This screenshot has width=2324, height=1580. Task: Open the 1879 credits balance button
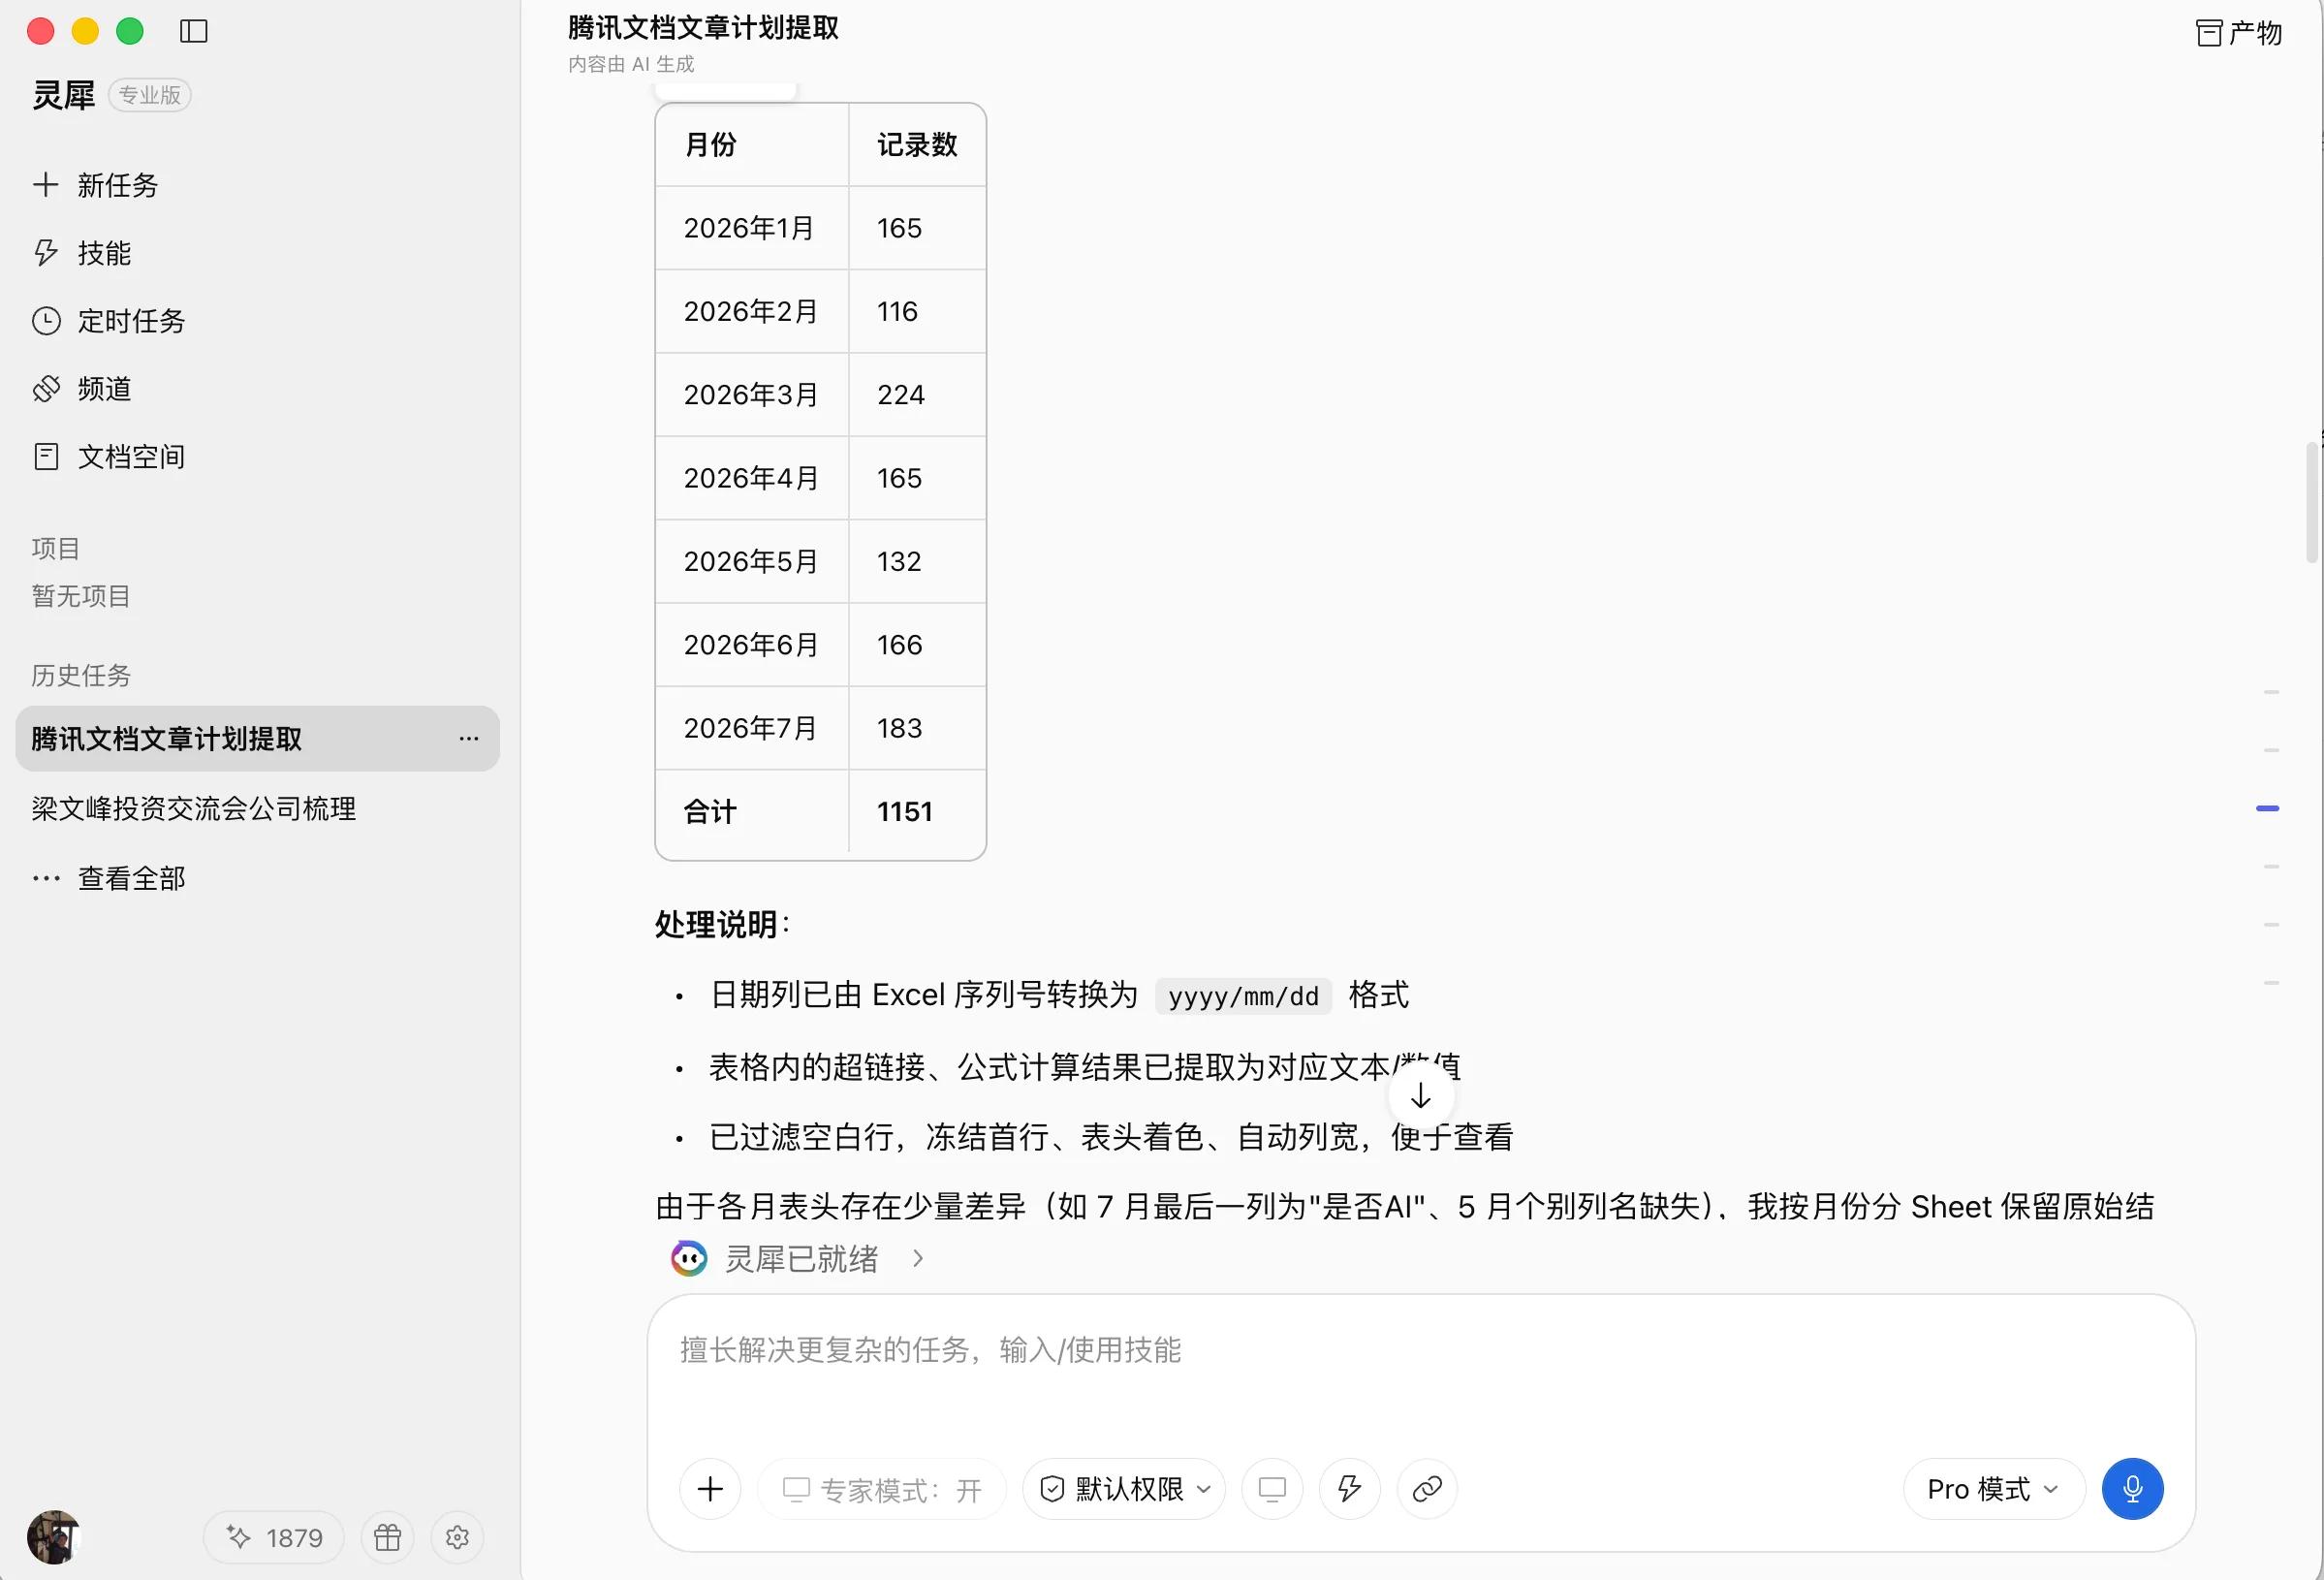point(274,1537)
